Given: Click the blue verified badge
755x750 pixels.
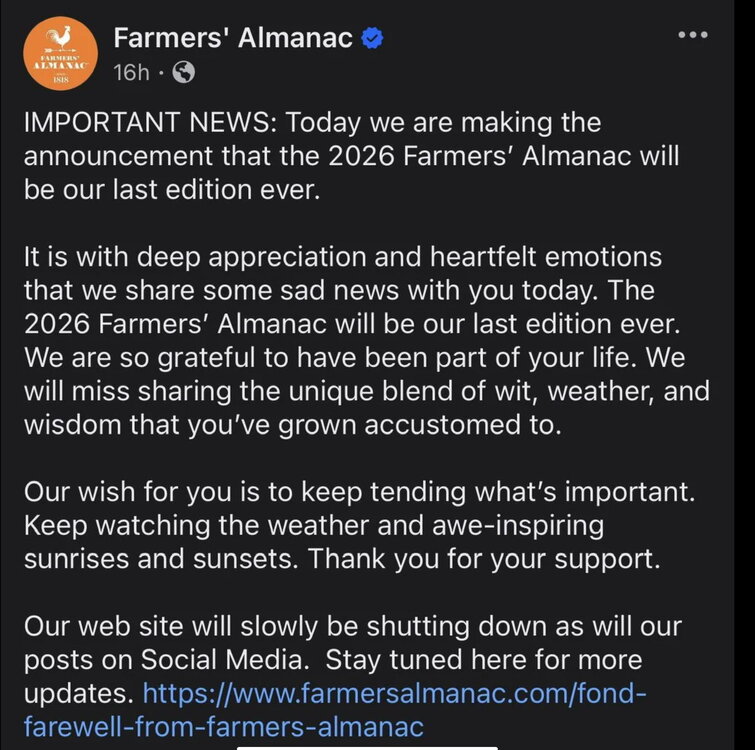Looking at the screenshot, I should pos(372,39).
